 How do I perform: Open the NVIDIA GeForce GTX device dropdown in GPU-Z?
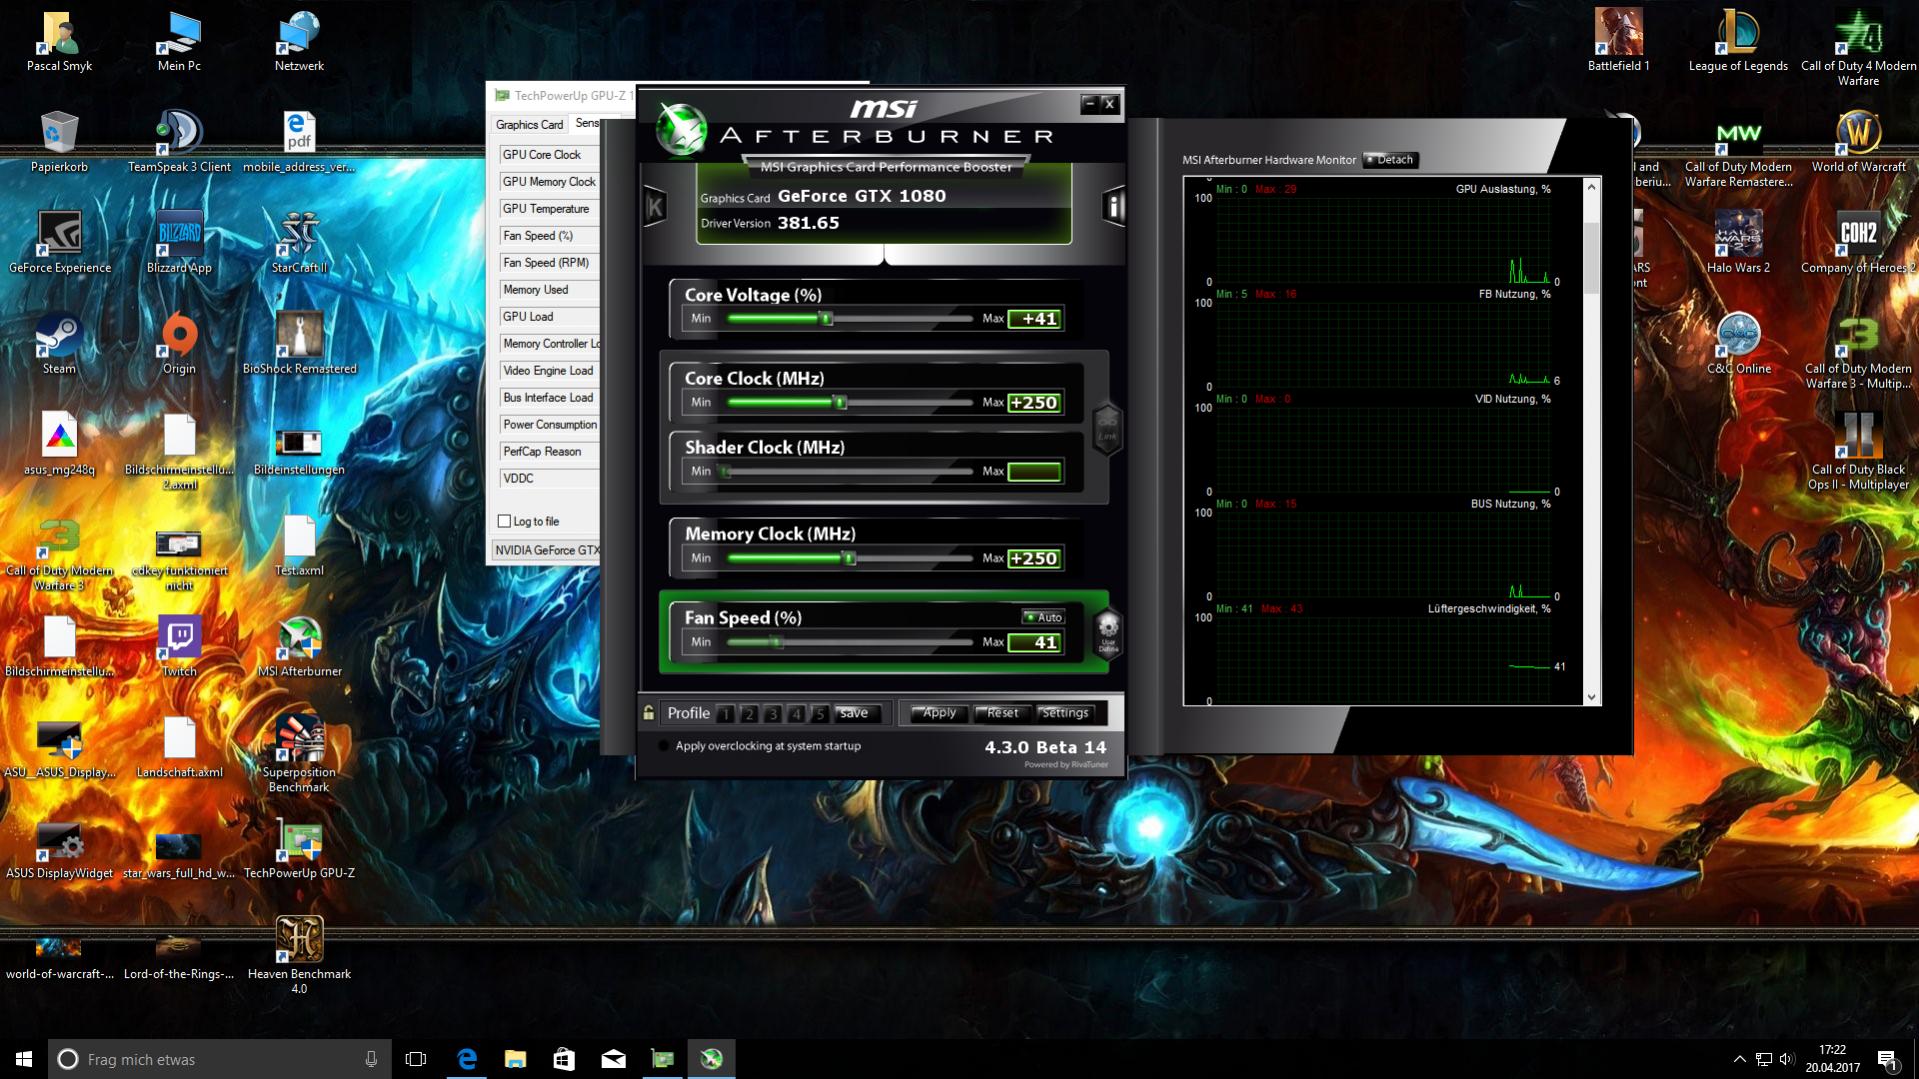click(547, 550)
